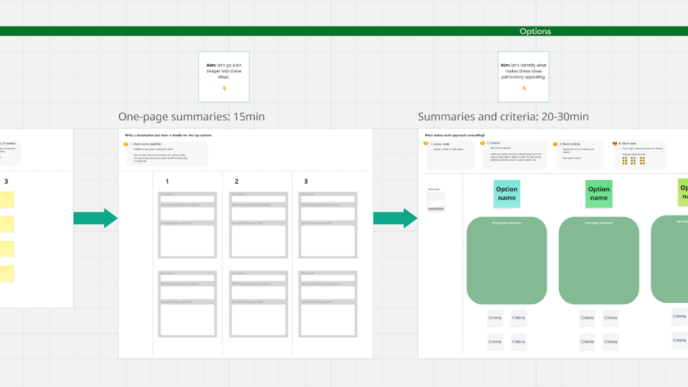Click the emoji beside 'Work alone together' instruction
688x387 pixels.
click(126, 144)
